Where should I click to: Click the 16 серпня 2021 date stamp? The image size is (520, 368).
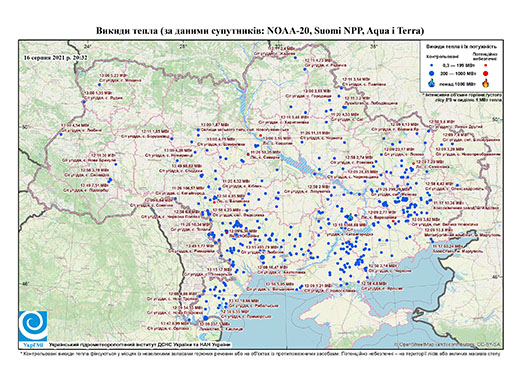[x=56, y=57]
